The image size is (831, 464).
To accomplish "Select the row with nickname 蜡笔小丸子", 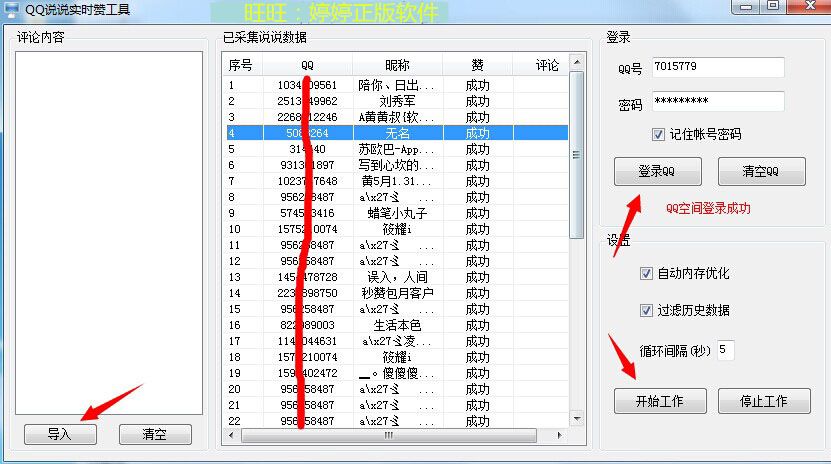I will (x=397, y=212).
